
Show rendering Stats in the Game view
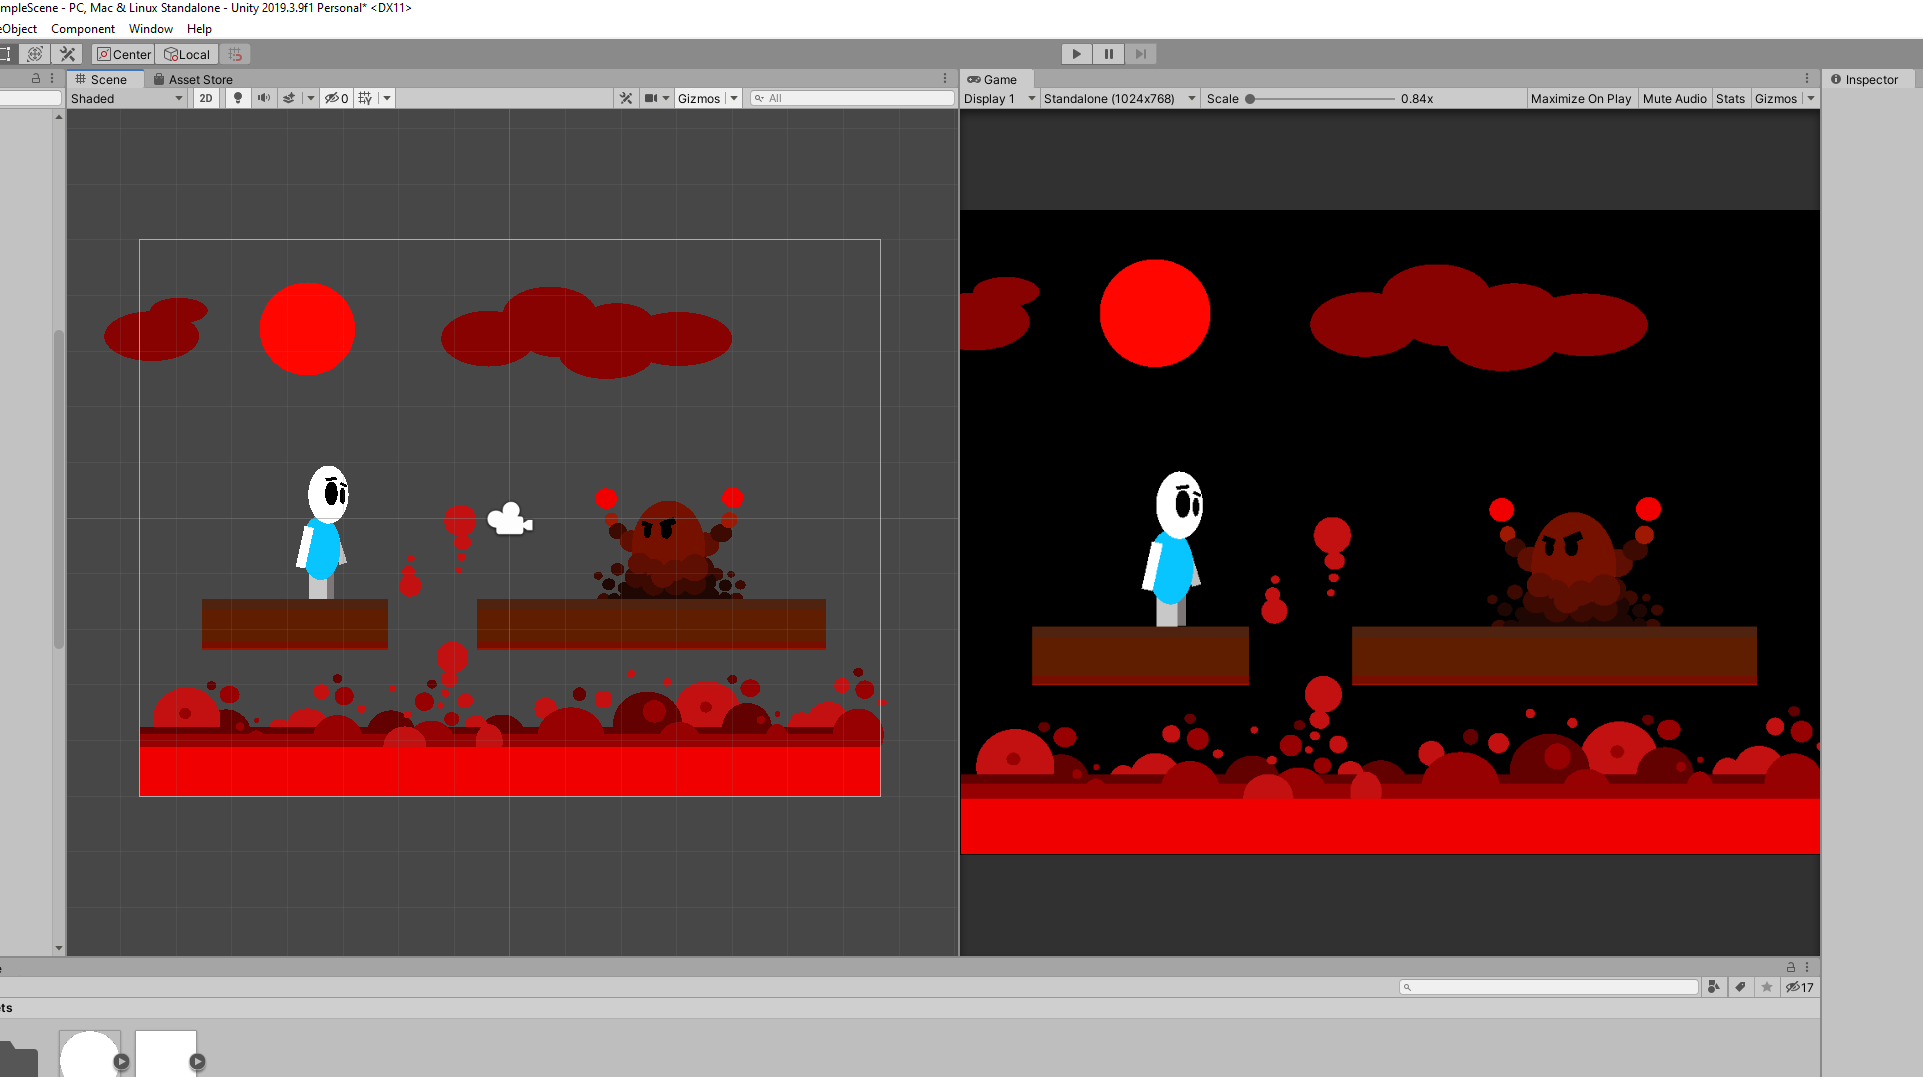pyautogui.click(x=1731, y=98)
